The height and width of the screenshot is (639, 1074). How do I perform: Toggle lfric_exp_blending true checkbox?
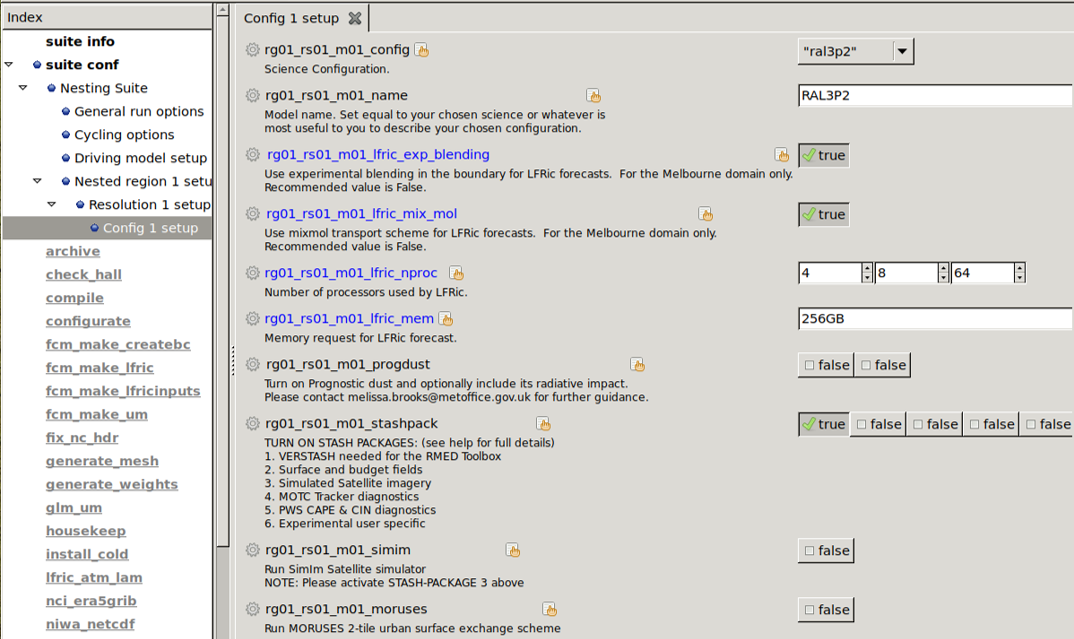(824, 155)
